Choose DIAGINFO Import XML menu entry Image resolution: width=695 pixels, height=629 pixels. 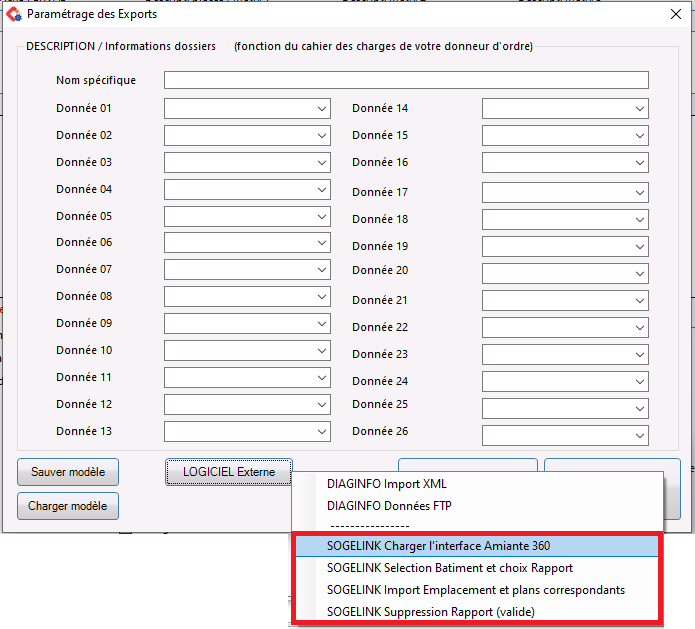[x=477, y=484]
